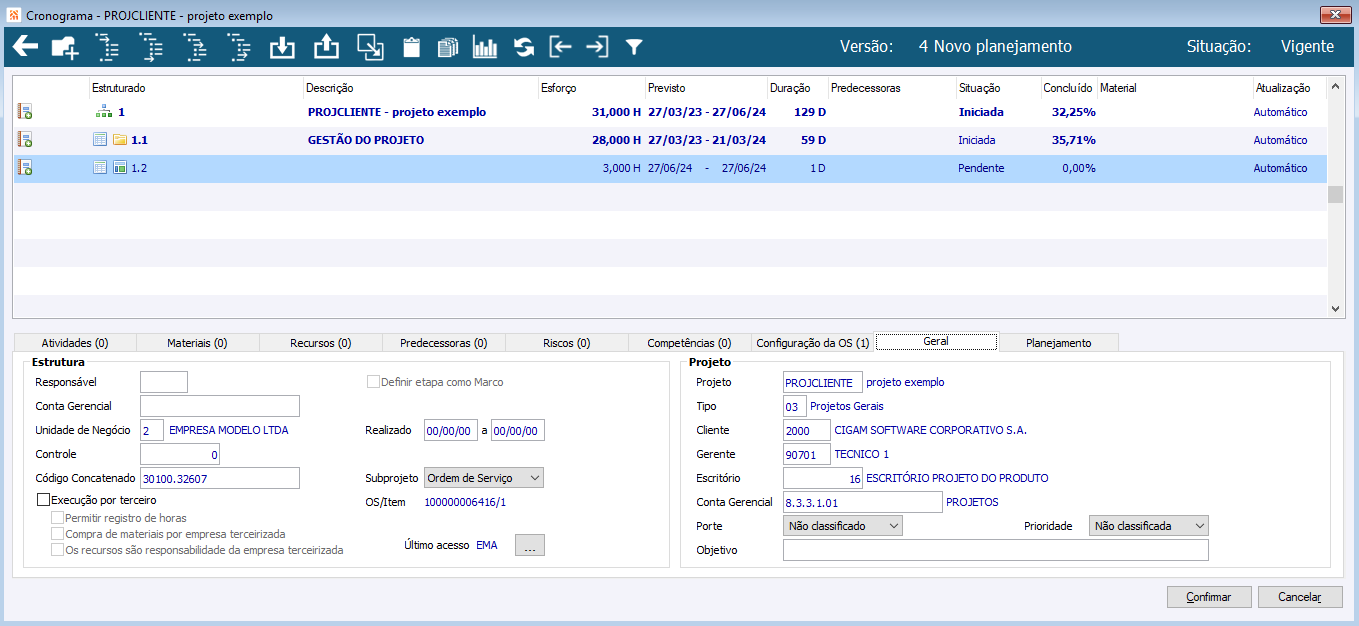This screenshot has width=1359, height=626.
Task: Click the grid scrollbar down arrow
Action: pos(1336,310)
